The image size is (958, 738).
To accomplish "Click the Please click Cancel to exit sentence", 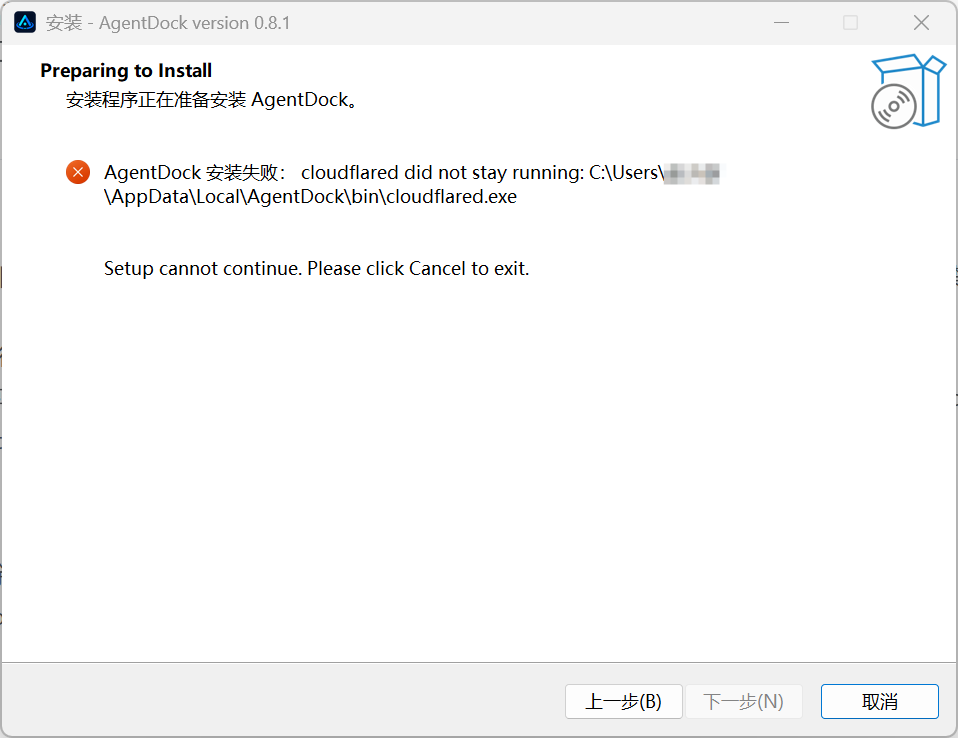I will [418, 269].
